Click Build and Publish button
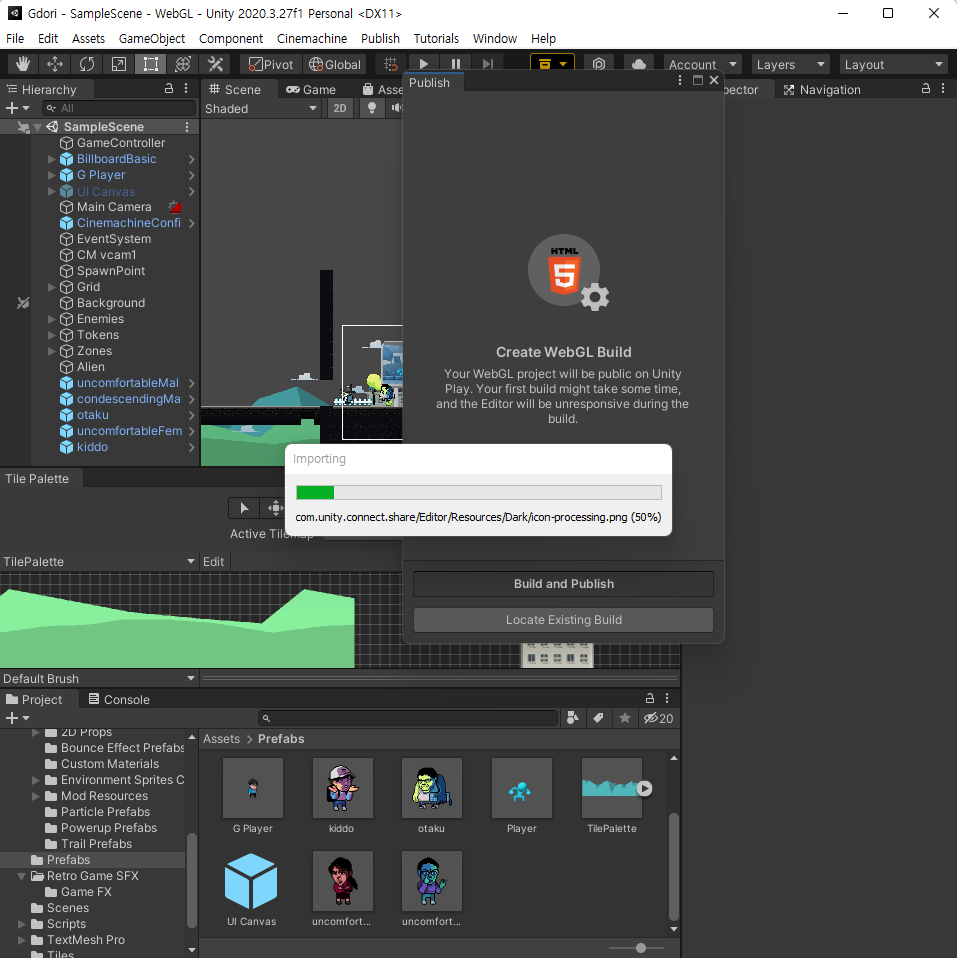Screen dimensions: 957x958 point(563,583)
